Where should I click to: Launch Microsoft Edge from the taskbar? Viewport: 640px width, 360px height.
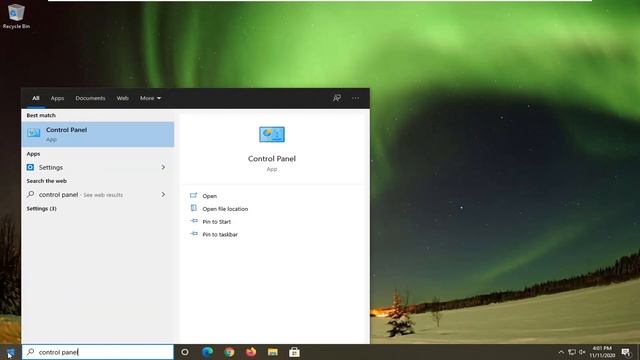(207, 352)
